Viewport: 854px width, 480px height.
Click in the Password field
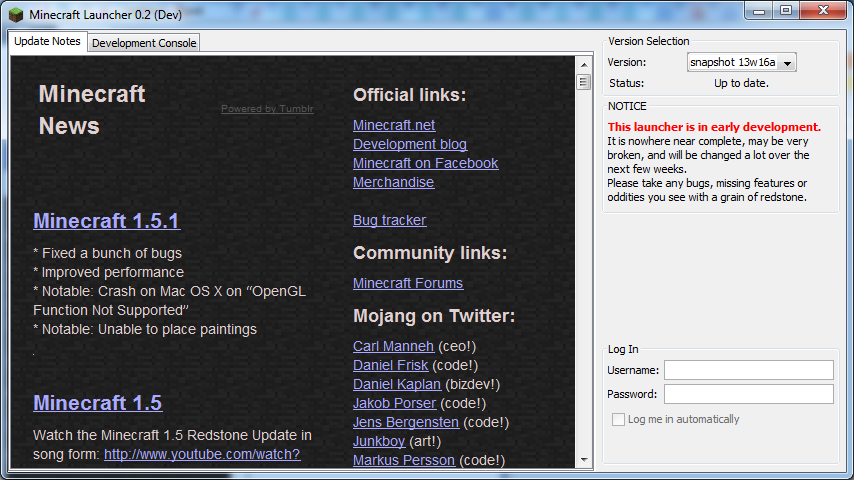(x=748, y=394)
